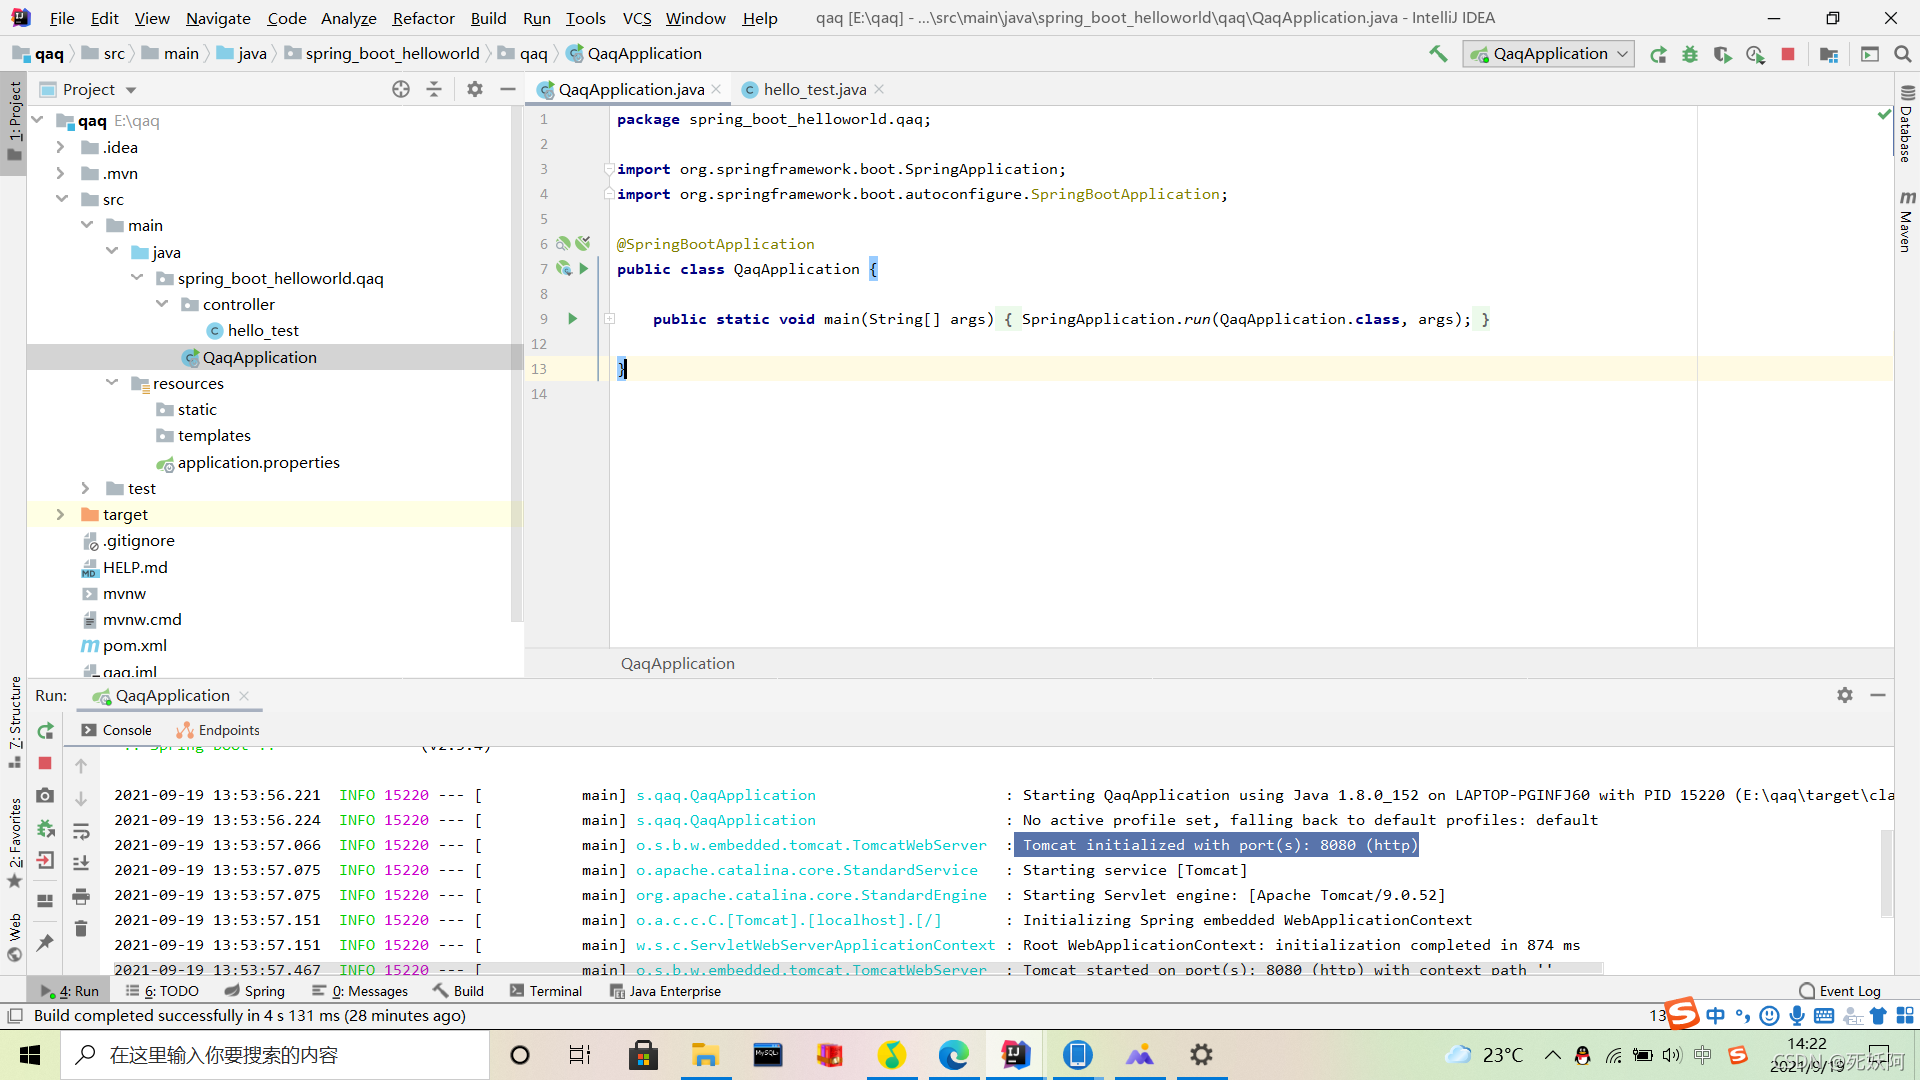
Task: Clear console output with trash icon
Action: 81,929
